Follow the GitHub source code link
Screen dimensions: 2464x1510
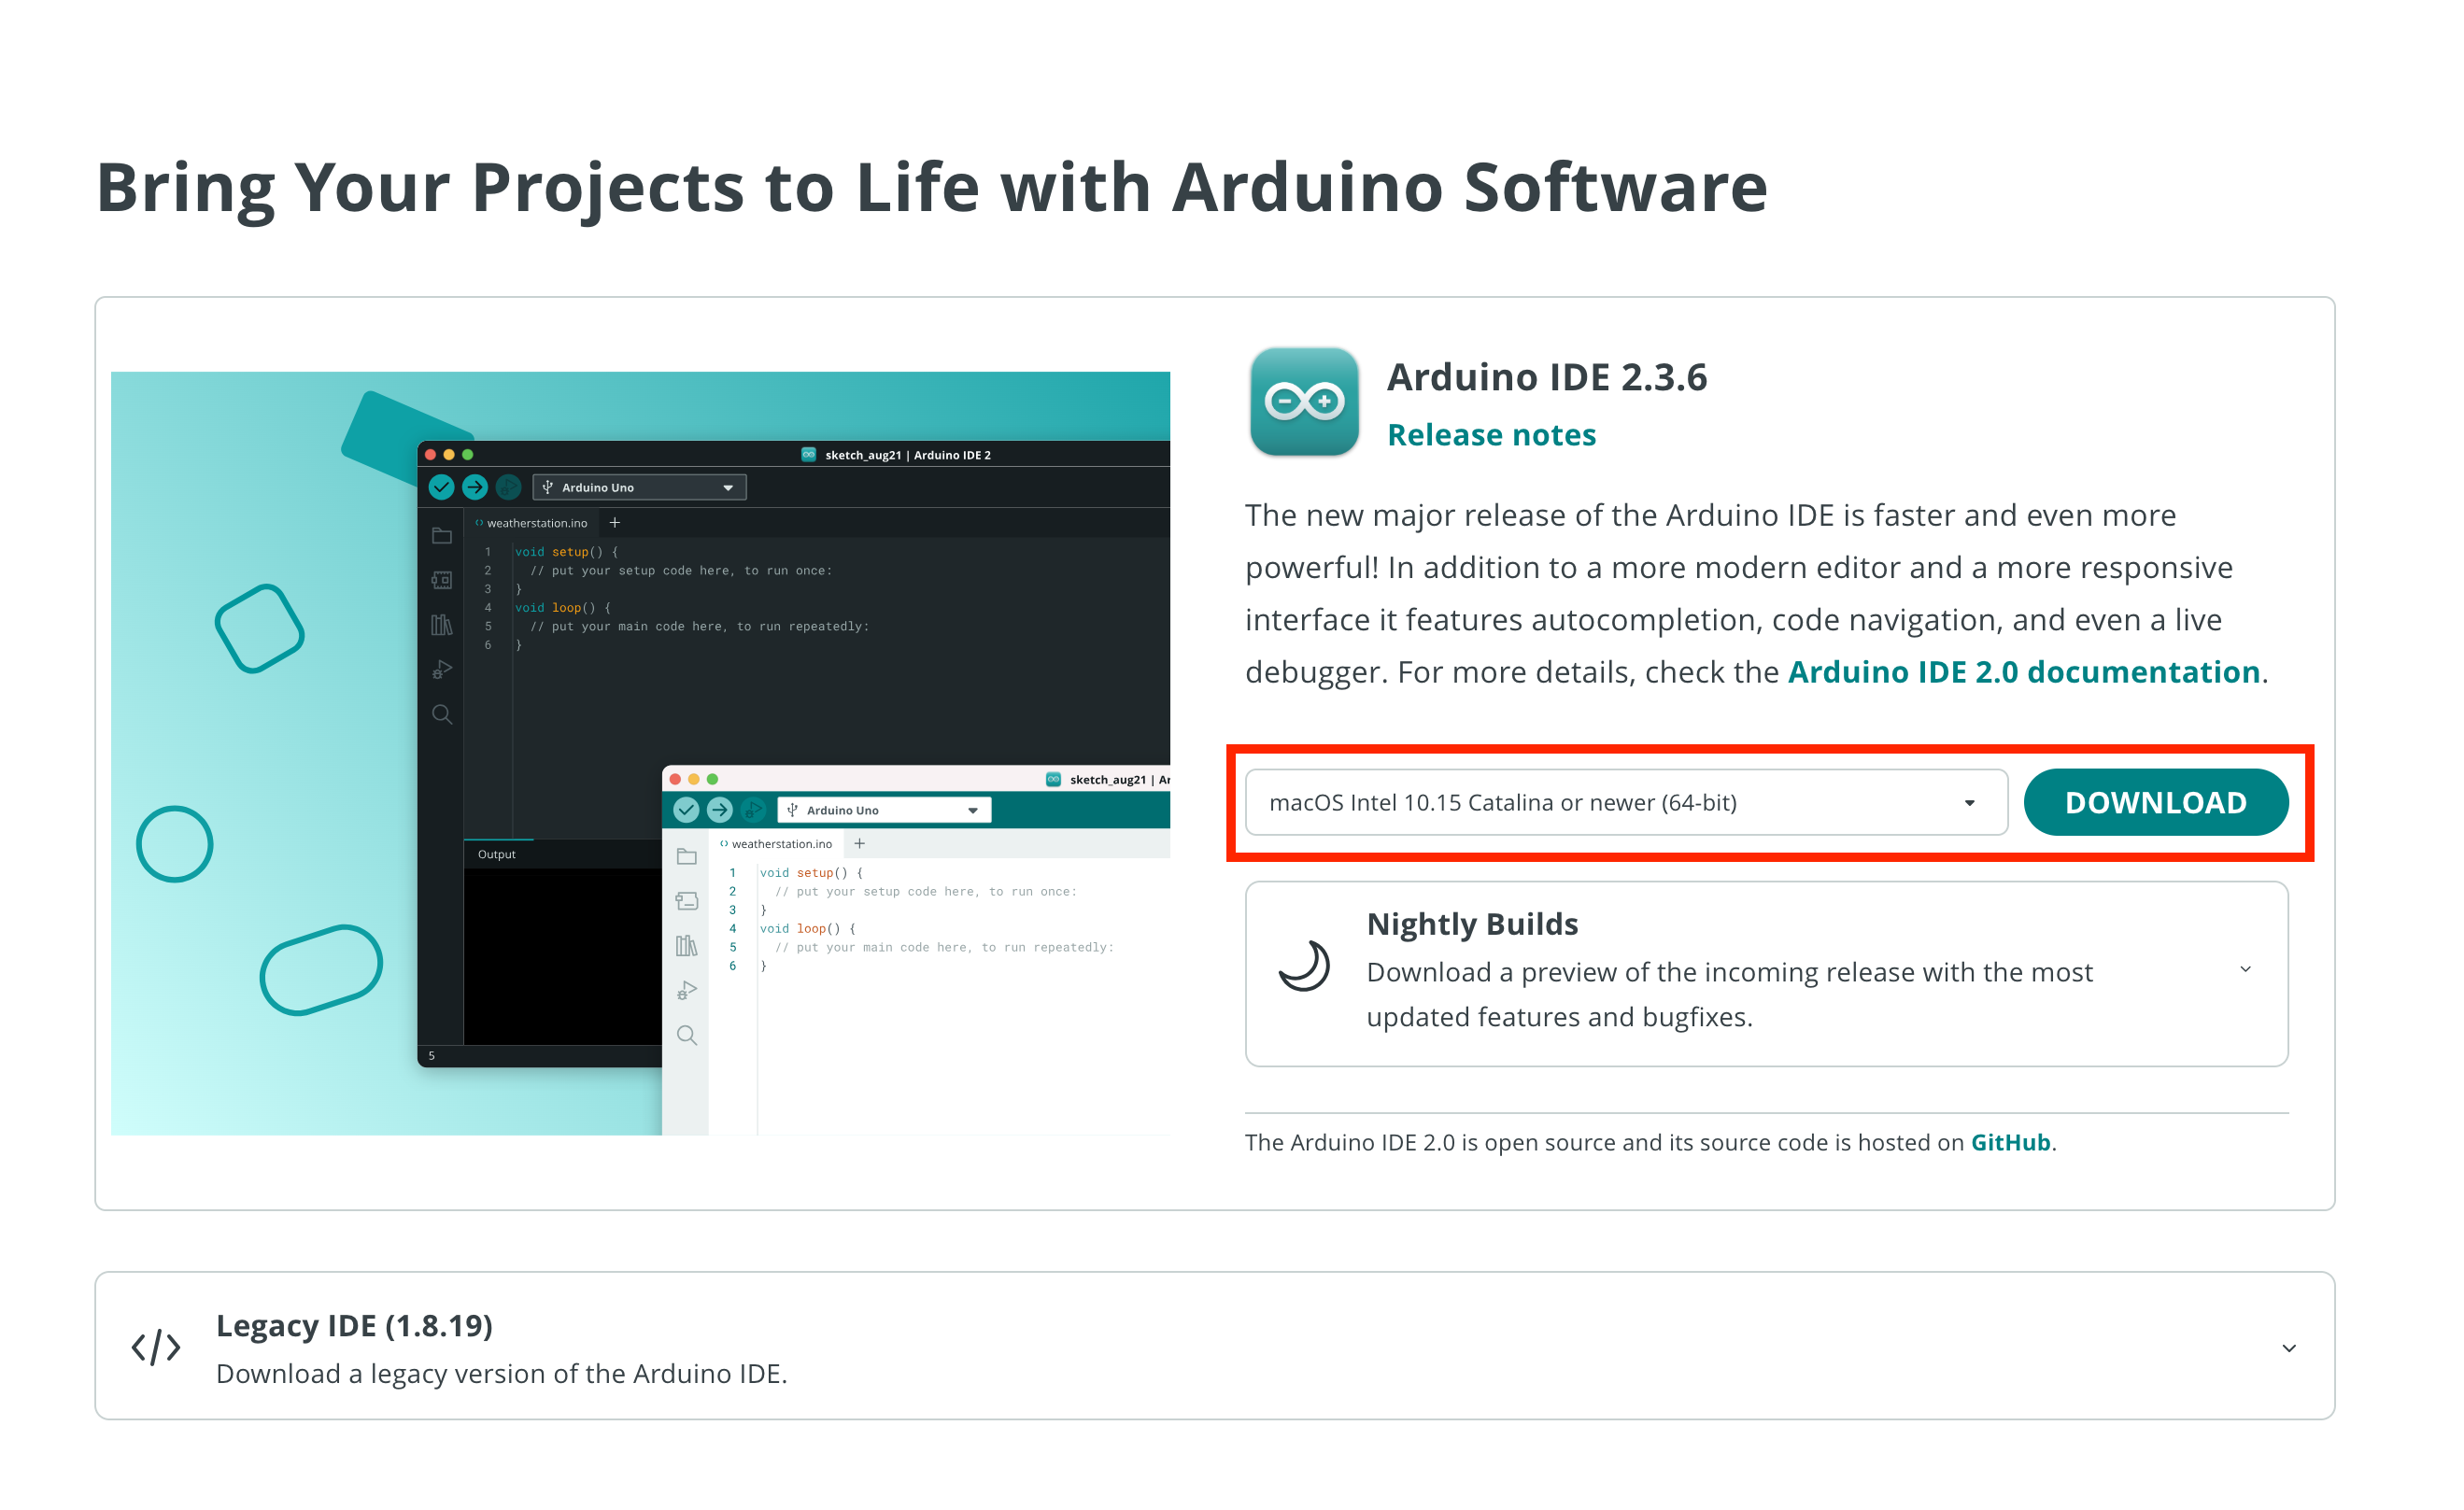point(2010,1142)
